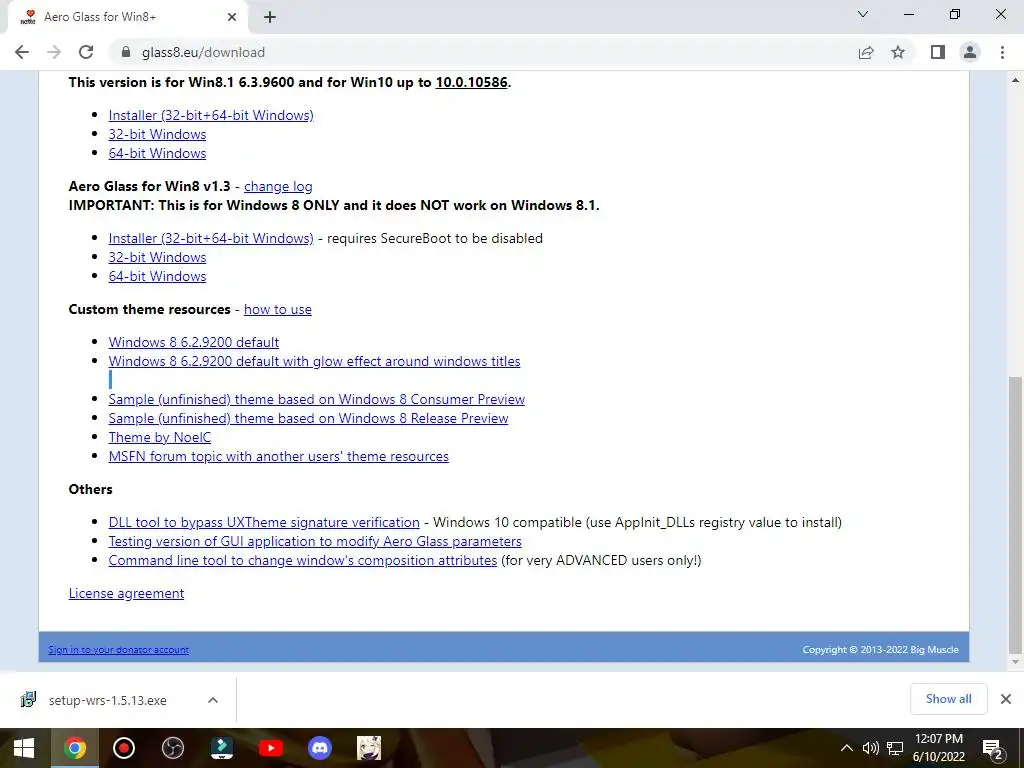Go back to the previous page
The image size is (1024, 768).
tap(22, 52)
